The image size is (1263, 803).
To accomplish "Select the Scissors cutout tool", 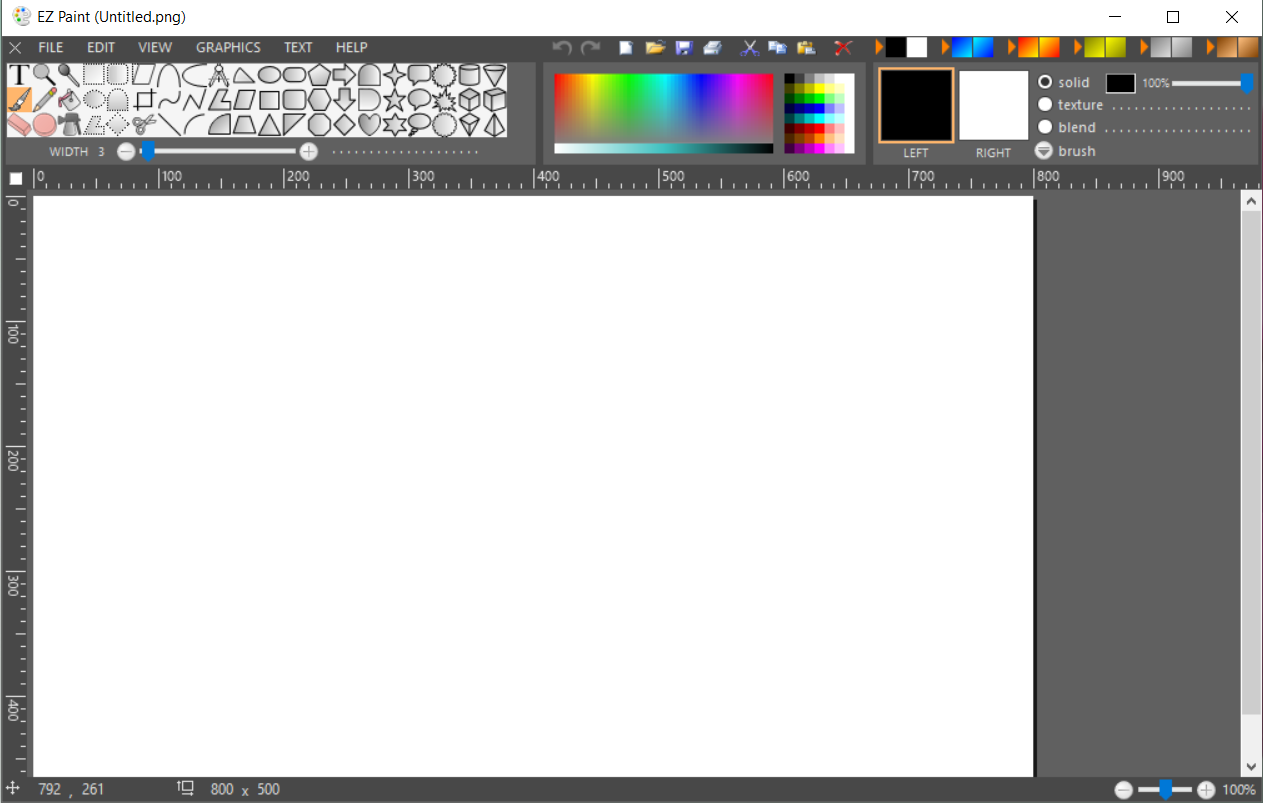I will pyautogui.click(x=145, y=124).
